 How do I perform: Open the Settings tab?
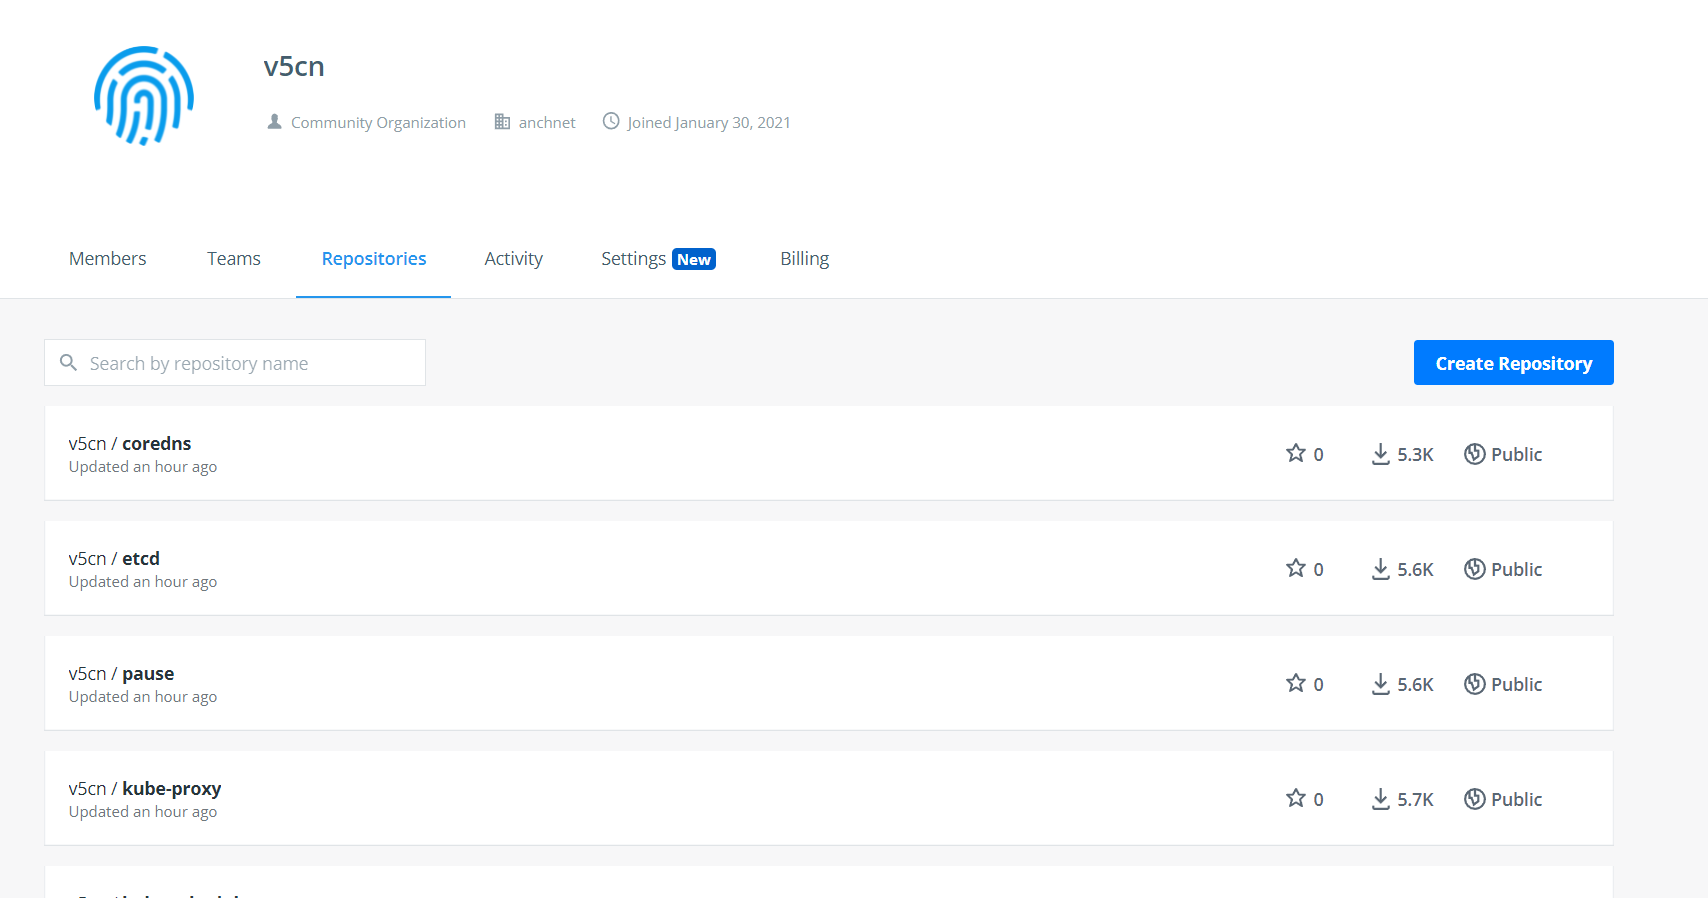coord(634,258)
